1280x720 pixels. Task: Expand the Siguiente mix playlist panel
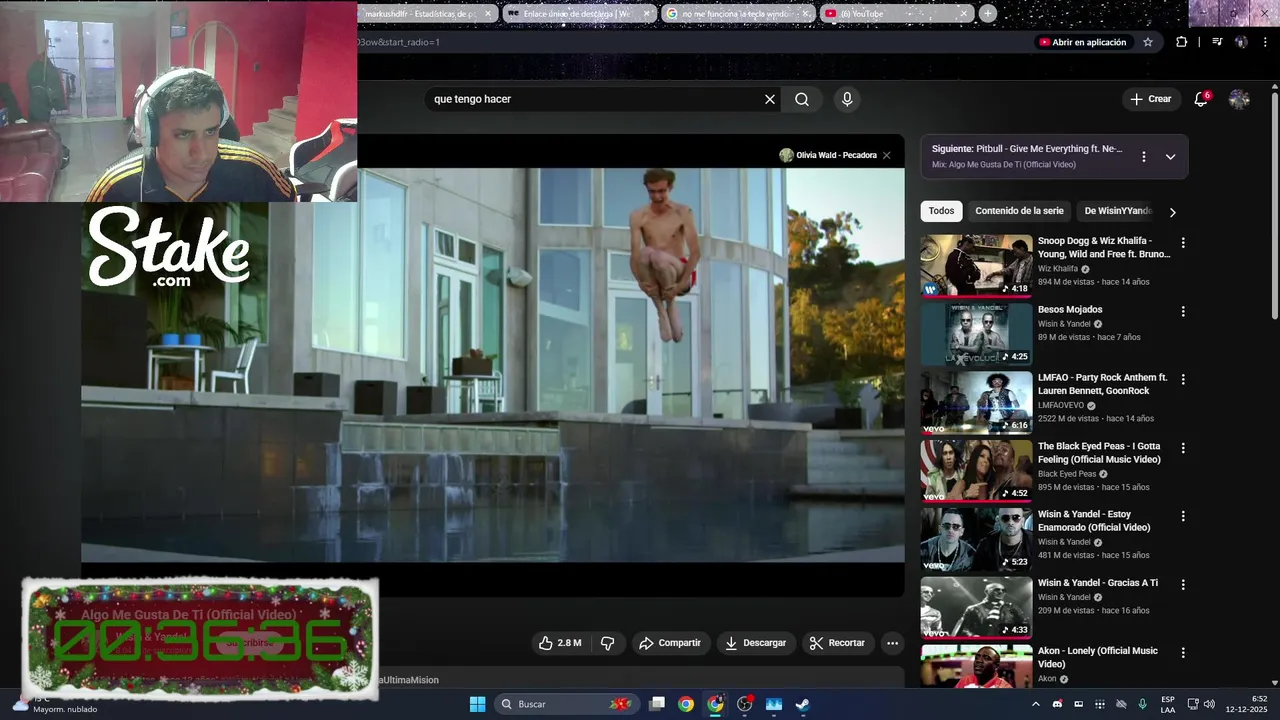[x=1170, y=157]
